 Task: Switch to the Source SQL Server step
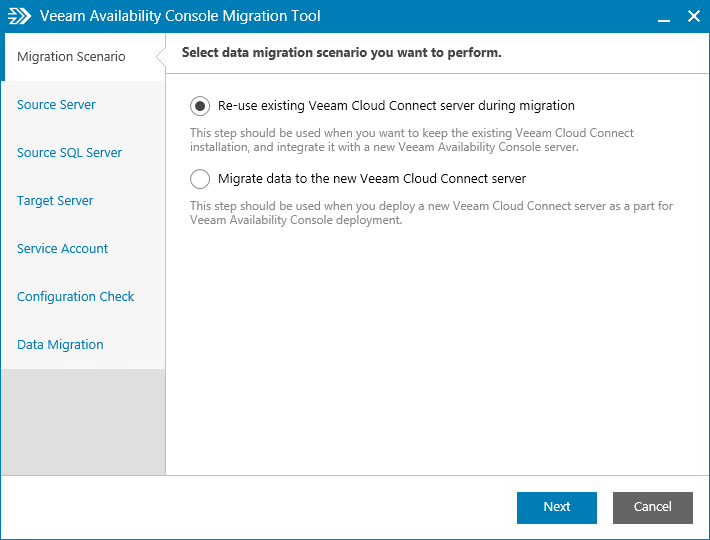click(69, 153)
